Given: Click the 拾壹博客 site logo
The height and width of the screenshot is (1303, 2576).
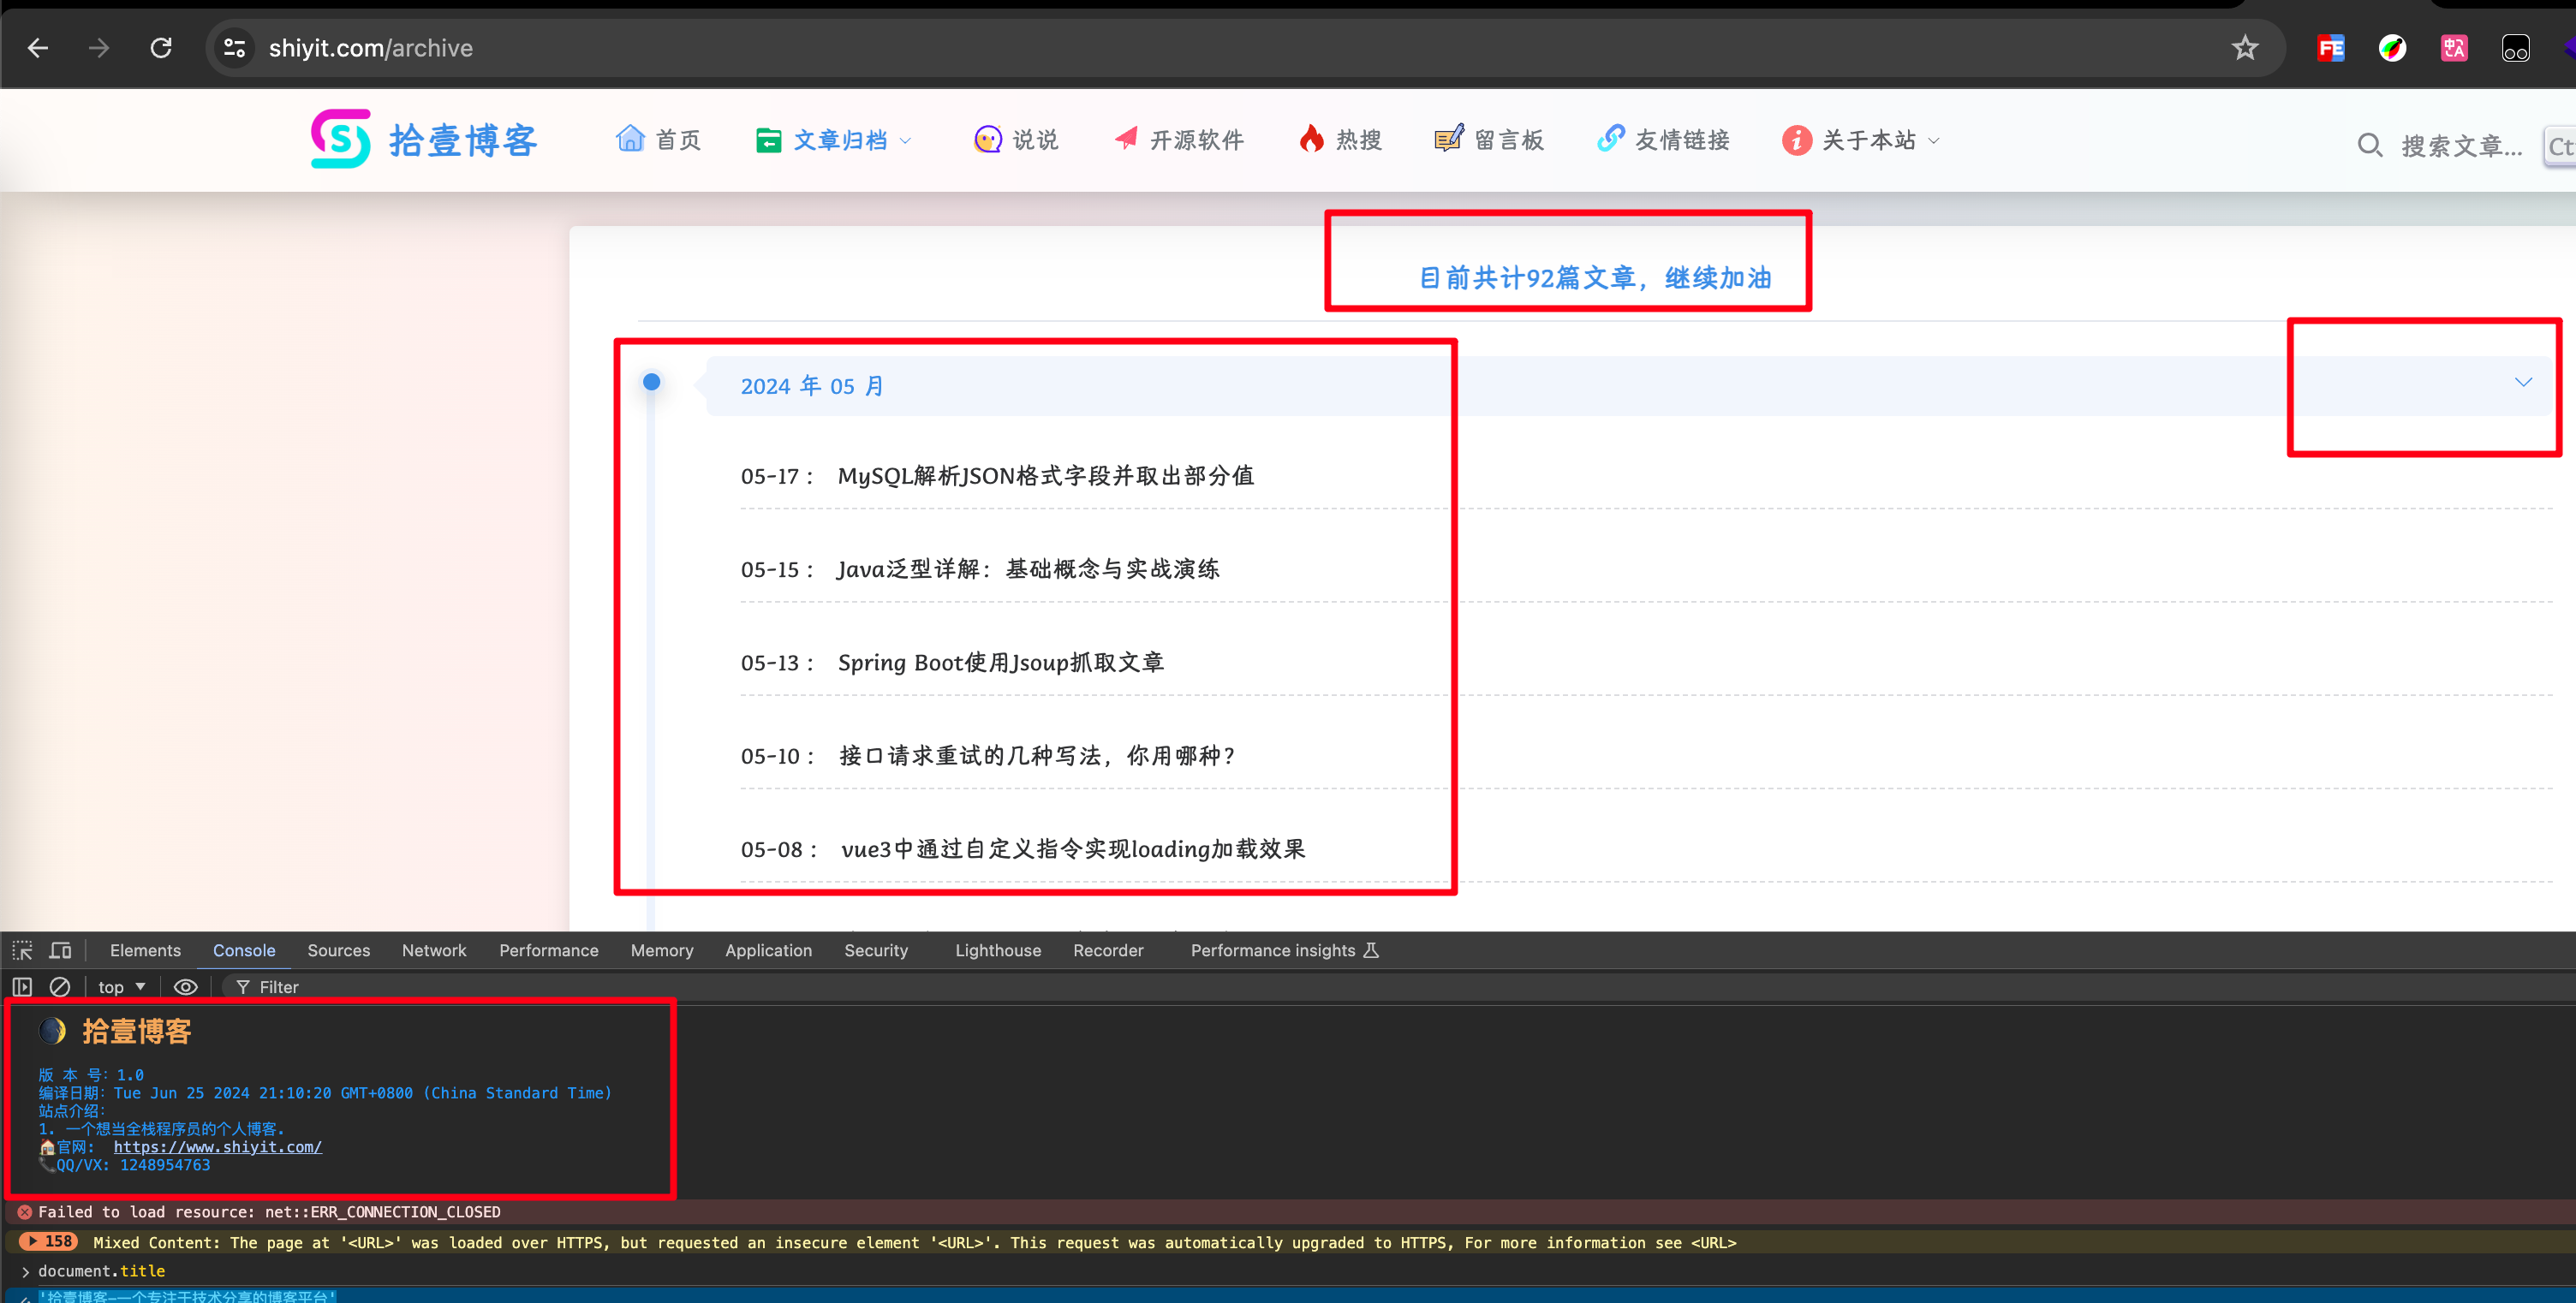Looking at the screenshot, I should 424,139.
